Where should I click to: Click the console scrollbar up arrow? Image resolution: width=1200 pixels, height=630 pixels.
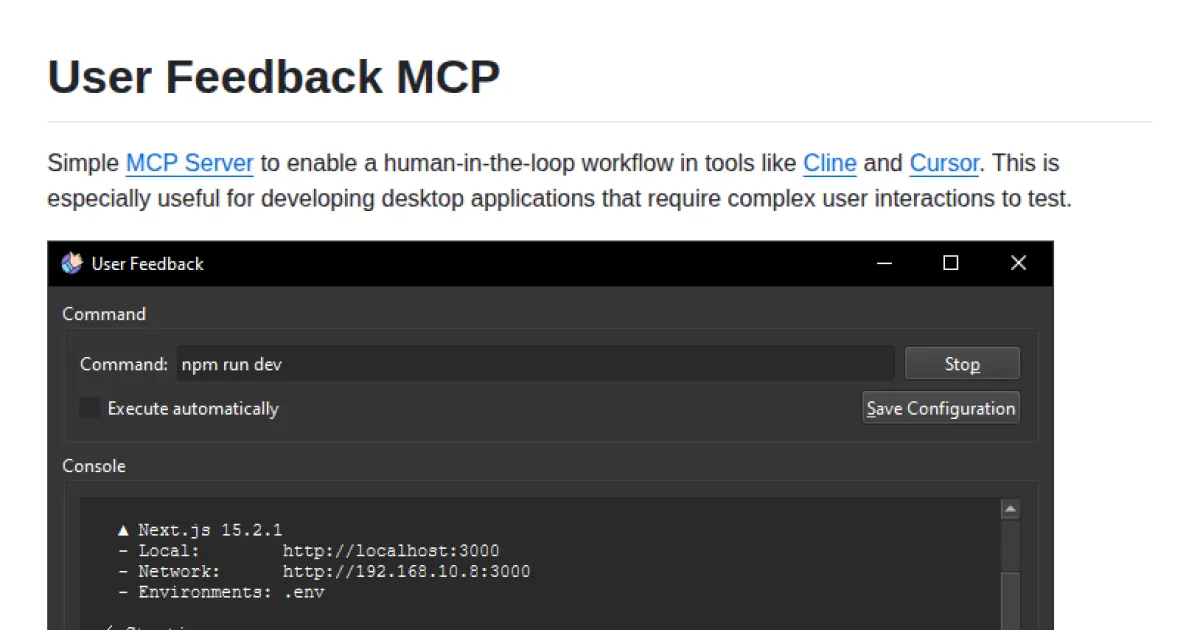(x=1009, y=508)
